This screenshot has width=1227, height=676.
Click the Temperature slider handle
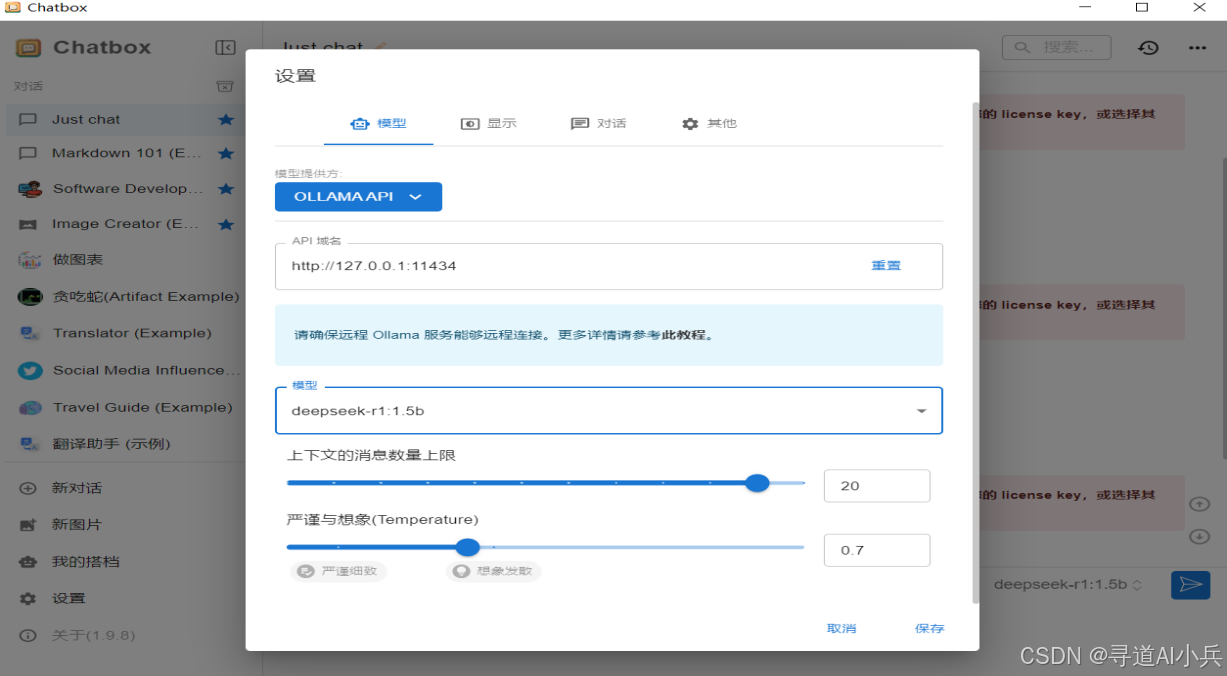coord(468,547)
